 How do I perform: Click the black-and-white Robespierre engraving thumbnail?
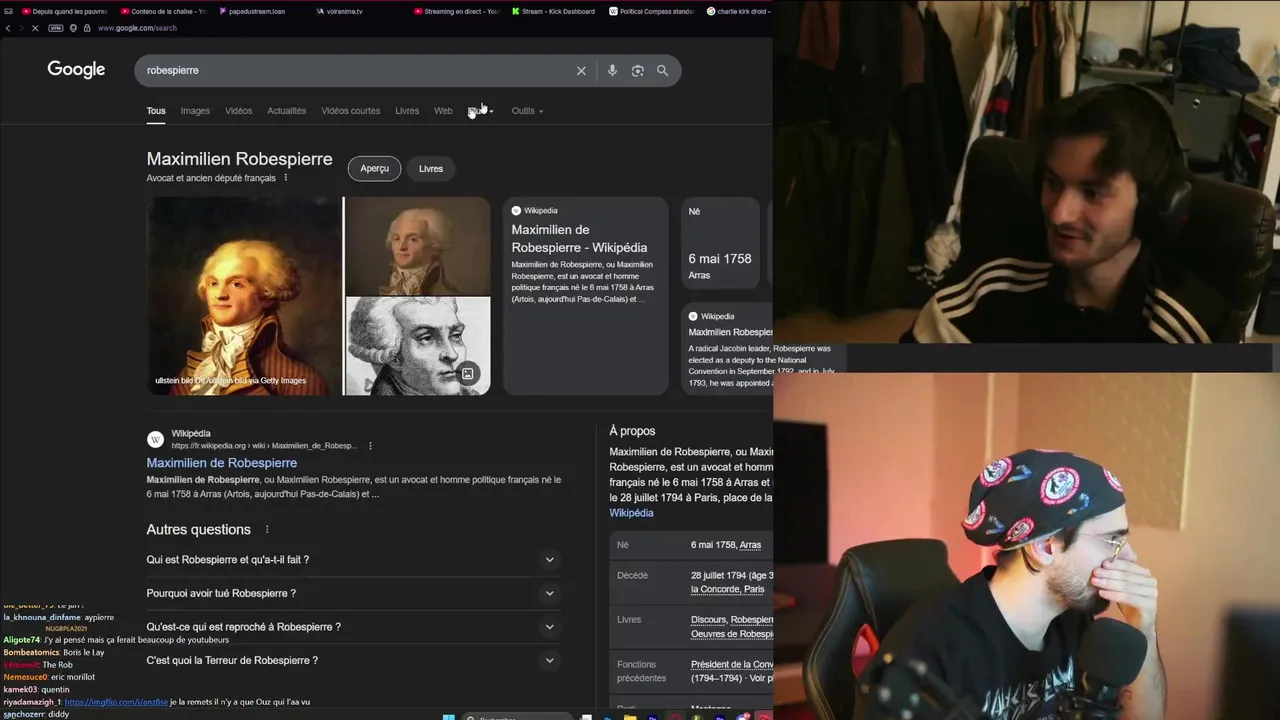pos(418,346)
